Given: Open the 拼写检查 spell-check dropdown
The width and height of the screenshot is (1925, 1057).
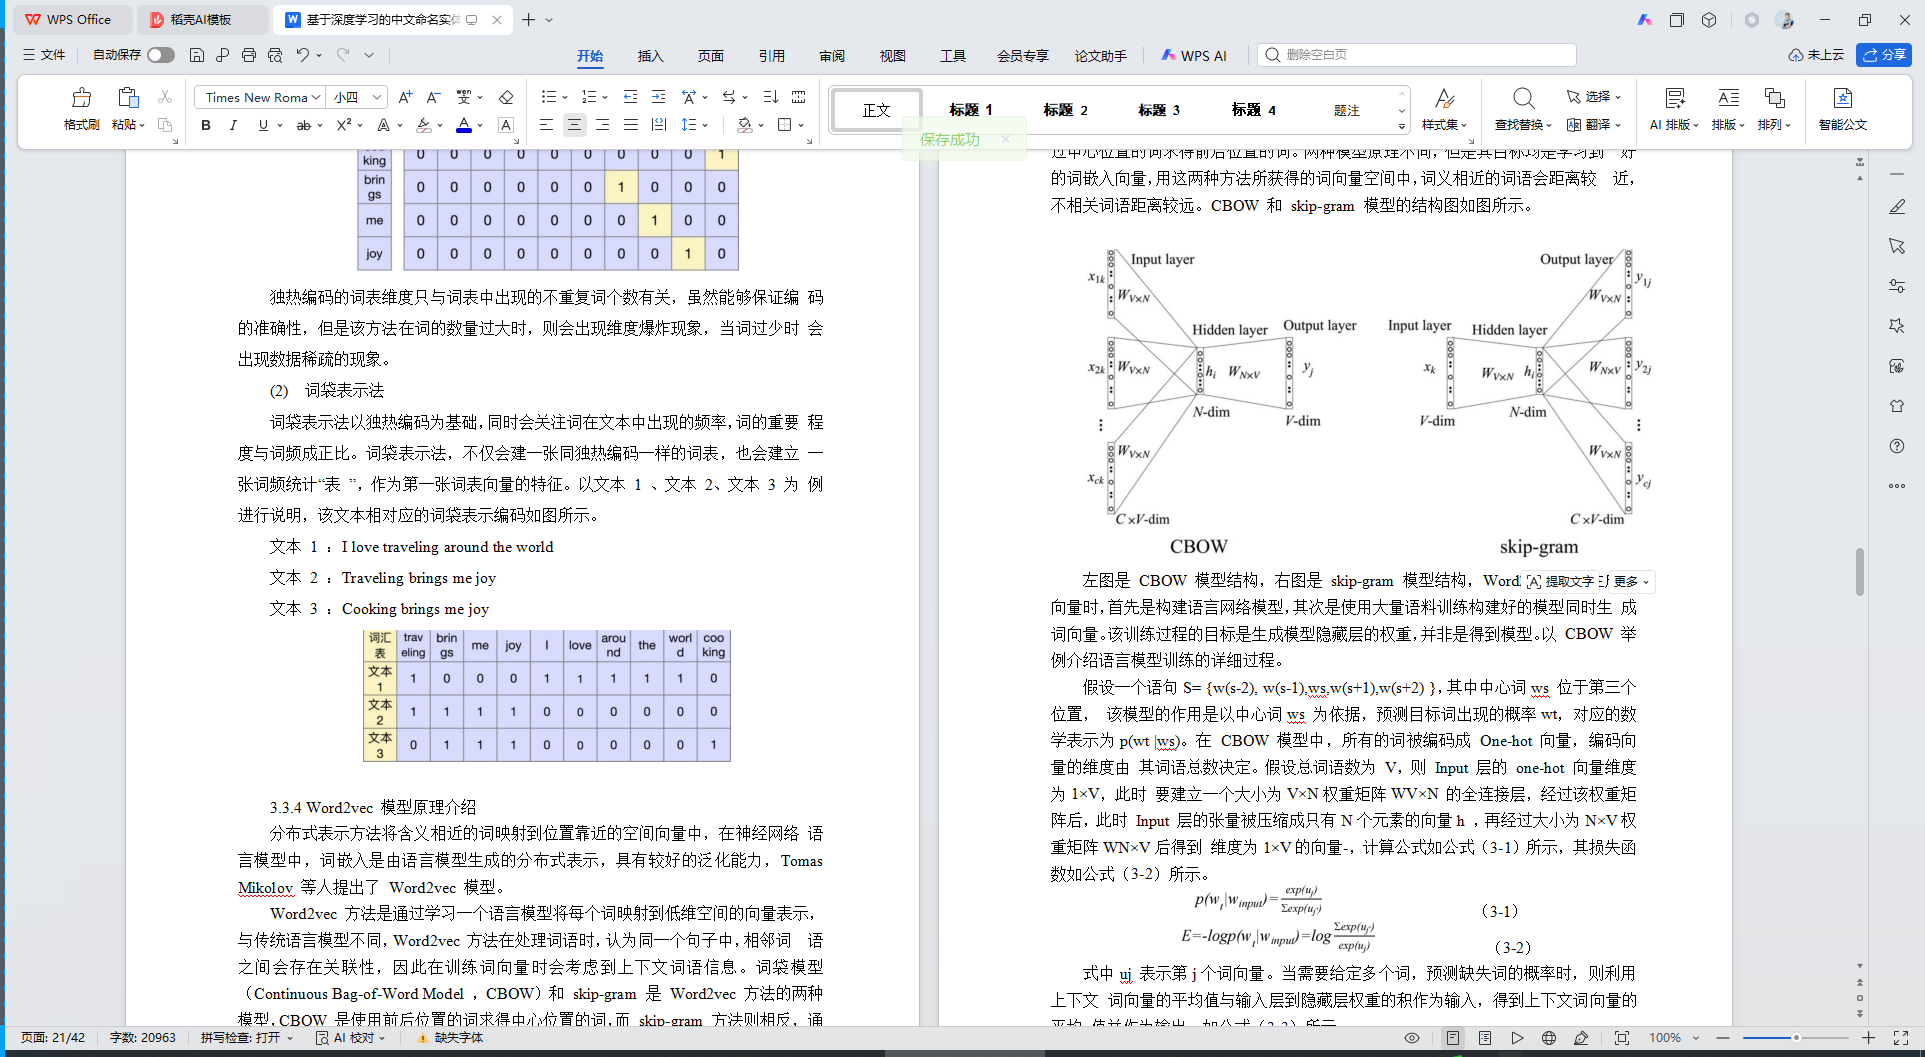Looking at the screenshot, I should (247, 1038).
